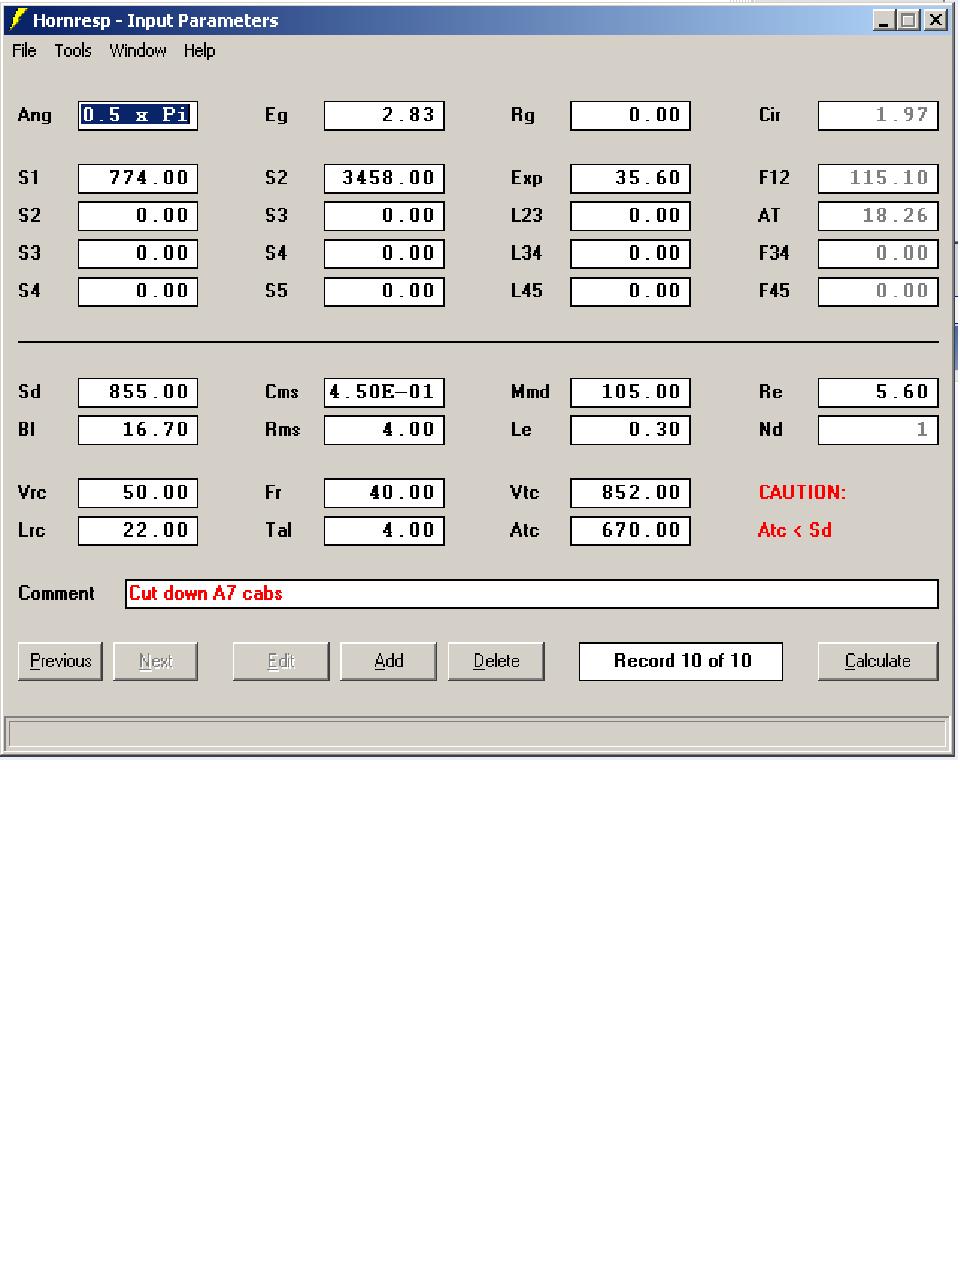Click the AT value box 18.26

(x=878, y=216)
